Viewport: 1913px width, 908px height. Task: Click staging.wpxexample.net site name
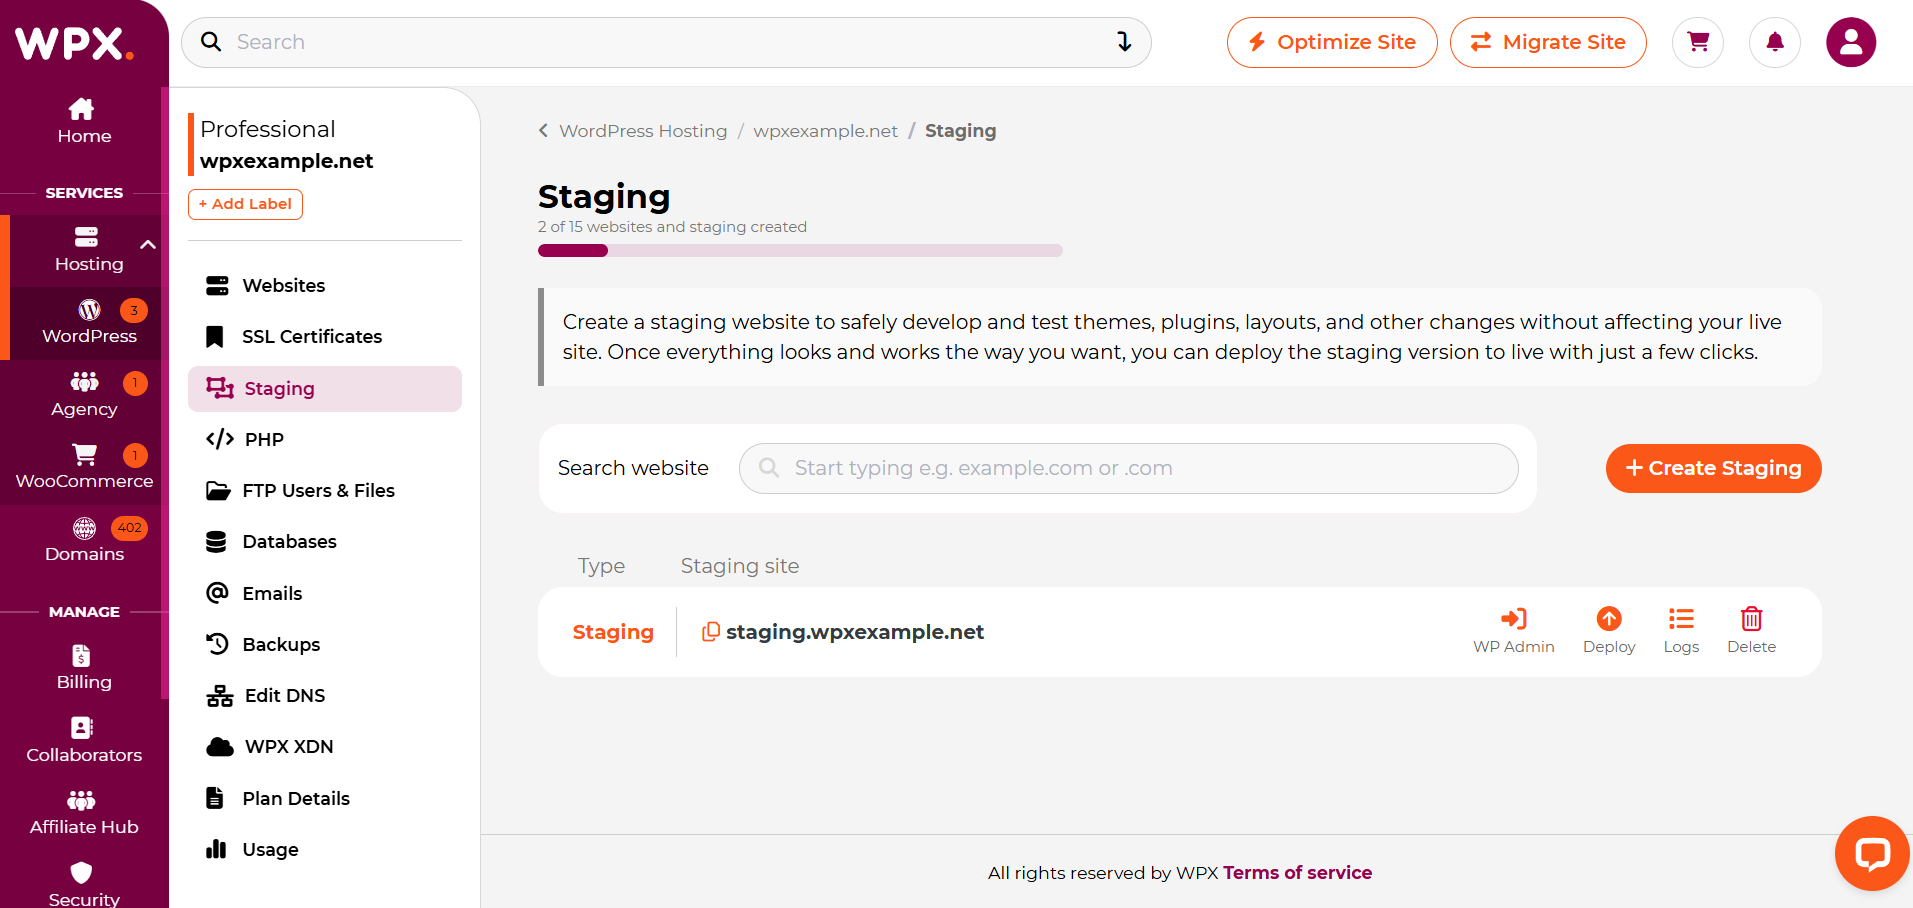point(855,632)
